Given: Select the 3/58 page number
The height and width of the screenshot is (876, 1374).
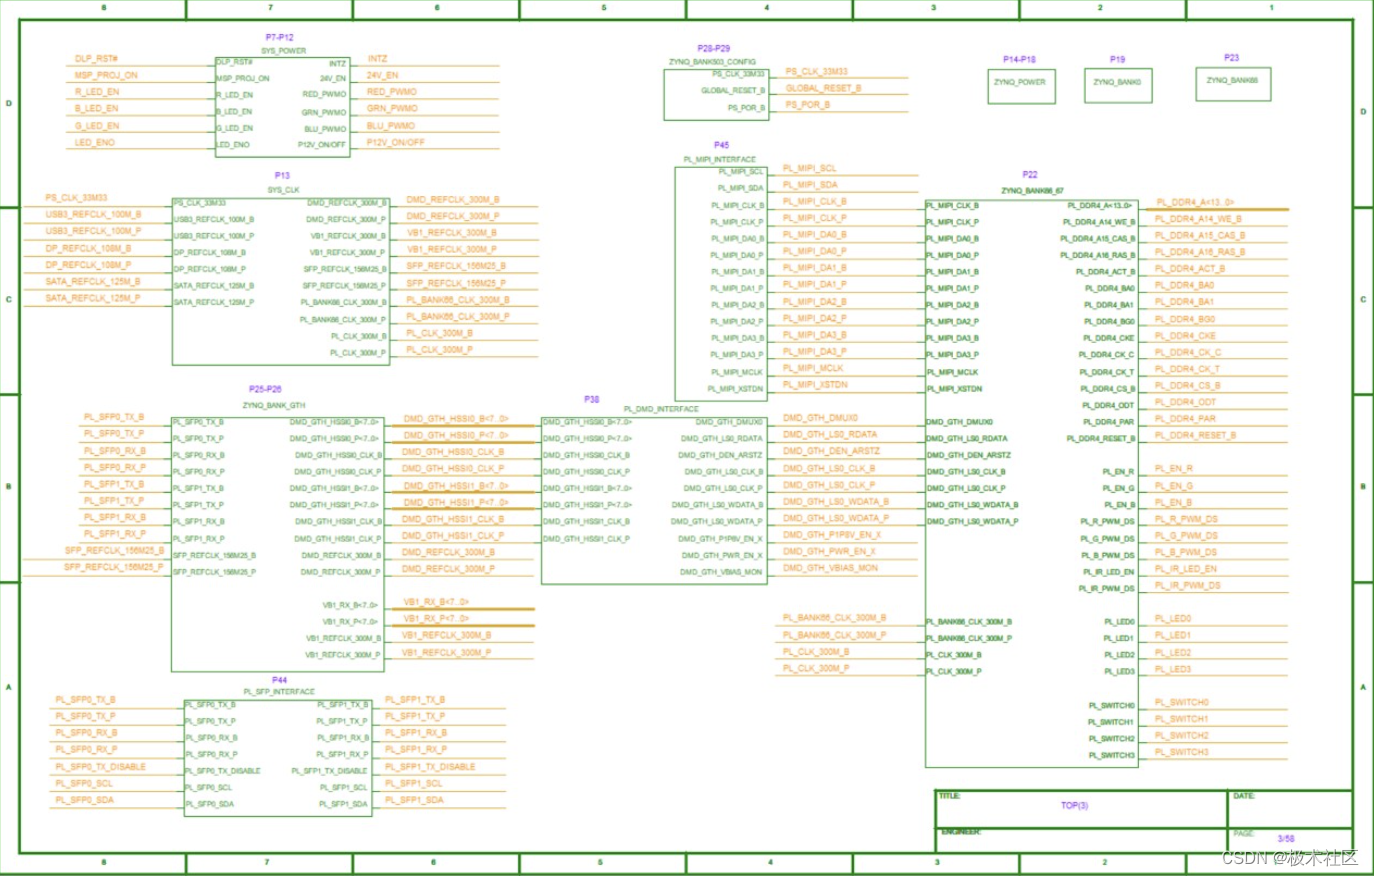Looking at the screenshot, I should tap(1286, 838).
